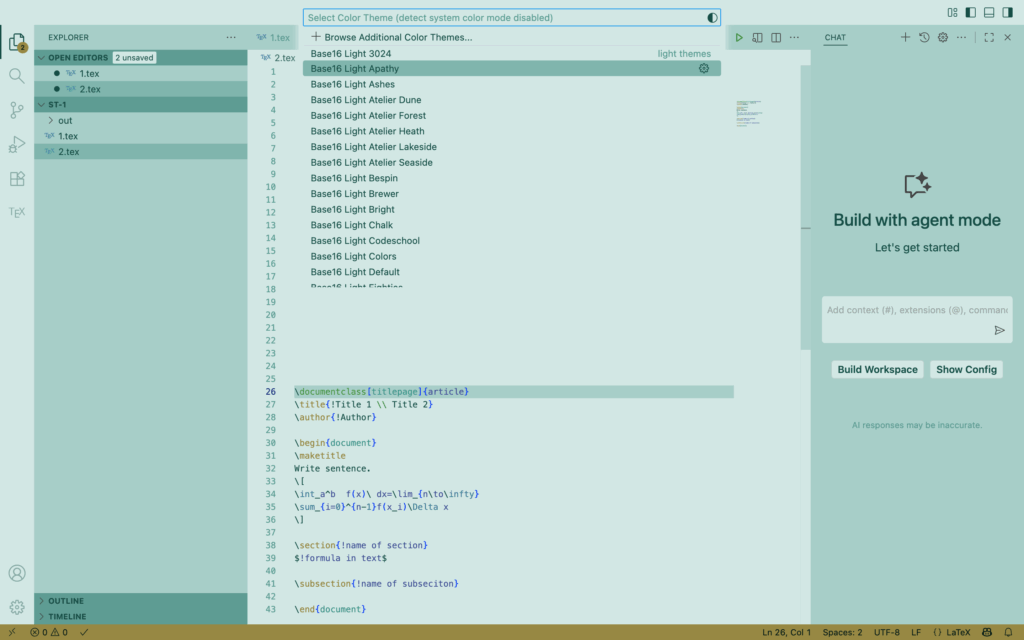Toggle the primary side bar visibility
This screenshot has width=1024, height=640.
[x=970, y=12]
